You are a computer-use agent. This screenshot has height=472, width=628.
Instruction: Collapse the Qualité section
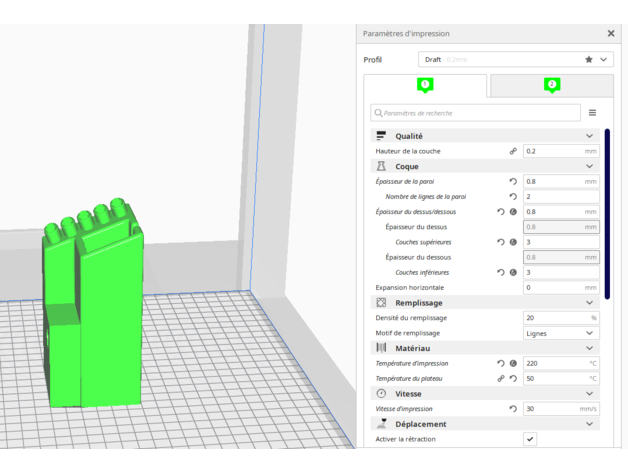(x=589, y=136)
